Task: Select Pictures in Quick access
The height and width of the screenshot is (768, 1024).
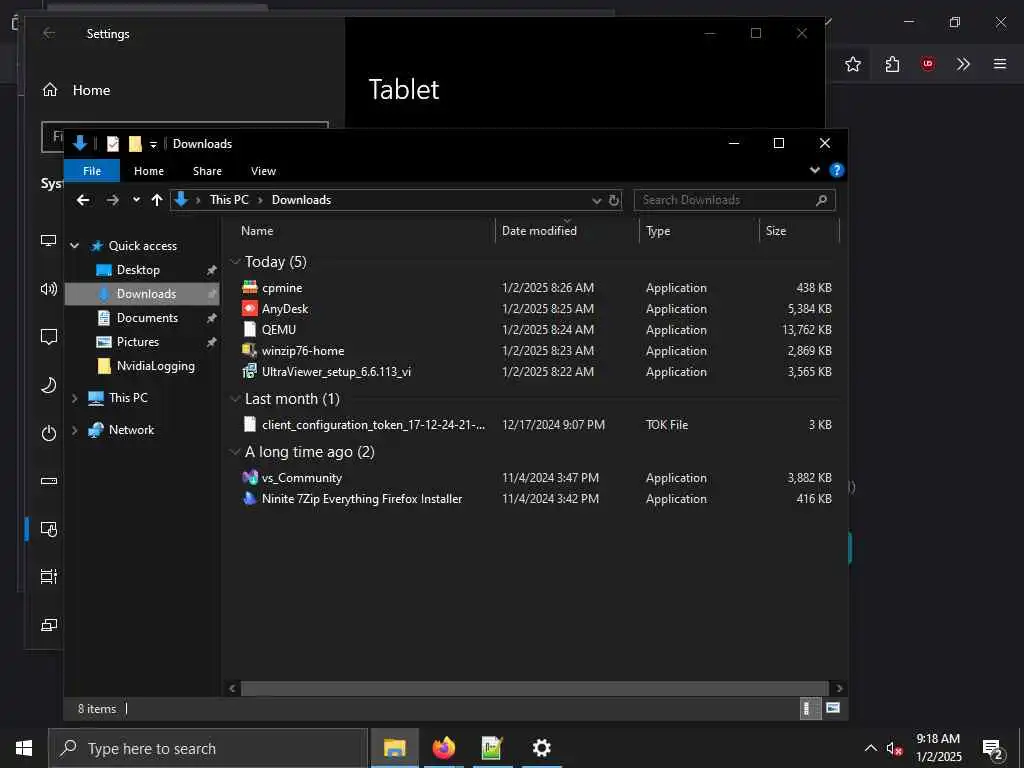Action: (x=138, y=342)
